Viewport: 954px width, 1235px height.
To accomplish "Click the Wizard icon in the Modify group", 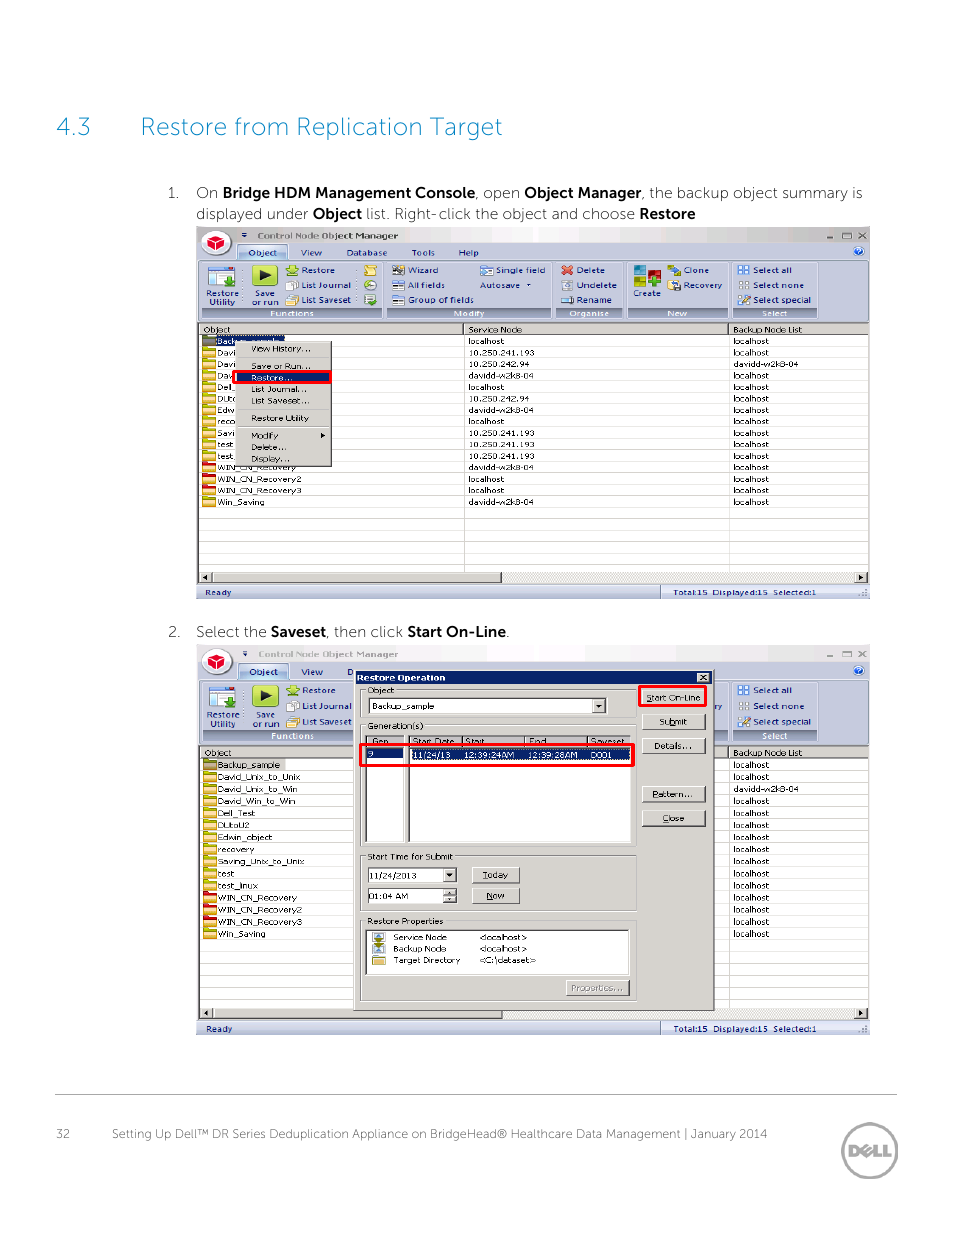I will (x=398, y=270).
